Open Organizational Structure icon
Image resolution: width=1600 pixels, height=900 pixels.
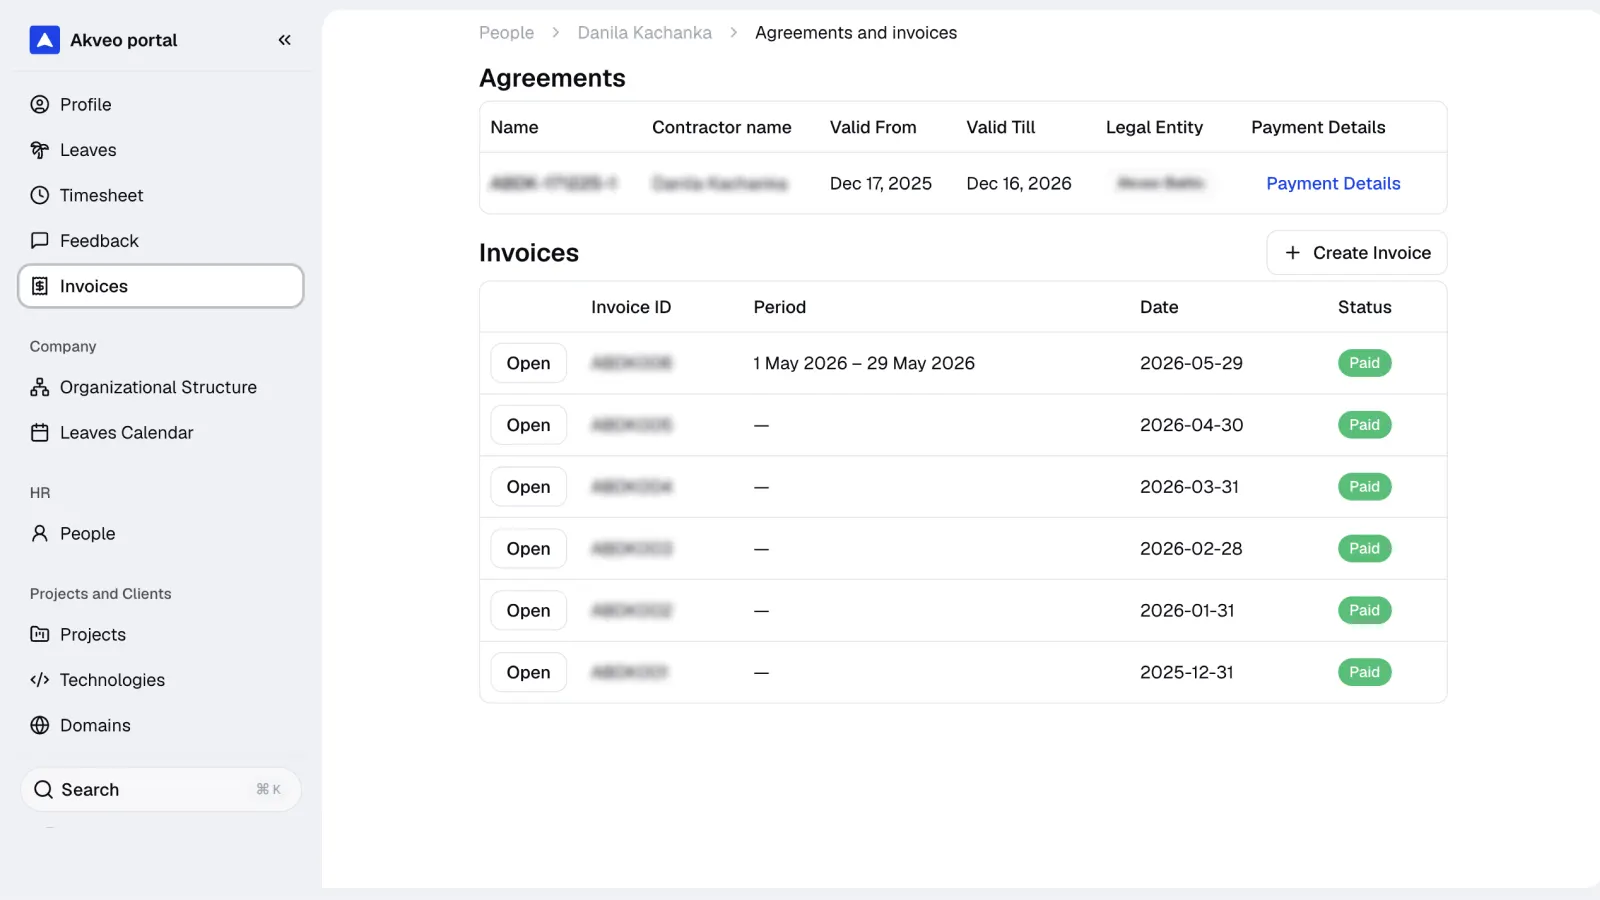click(40, 387)
